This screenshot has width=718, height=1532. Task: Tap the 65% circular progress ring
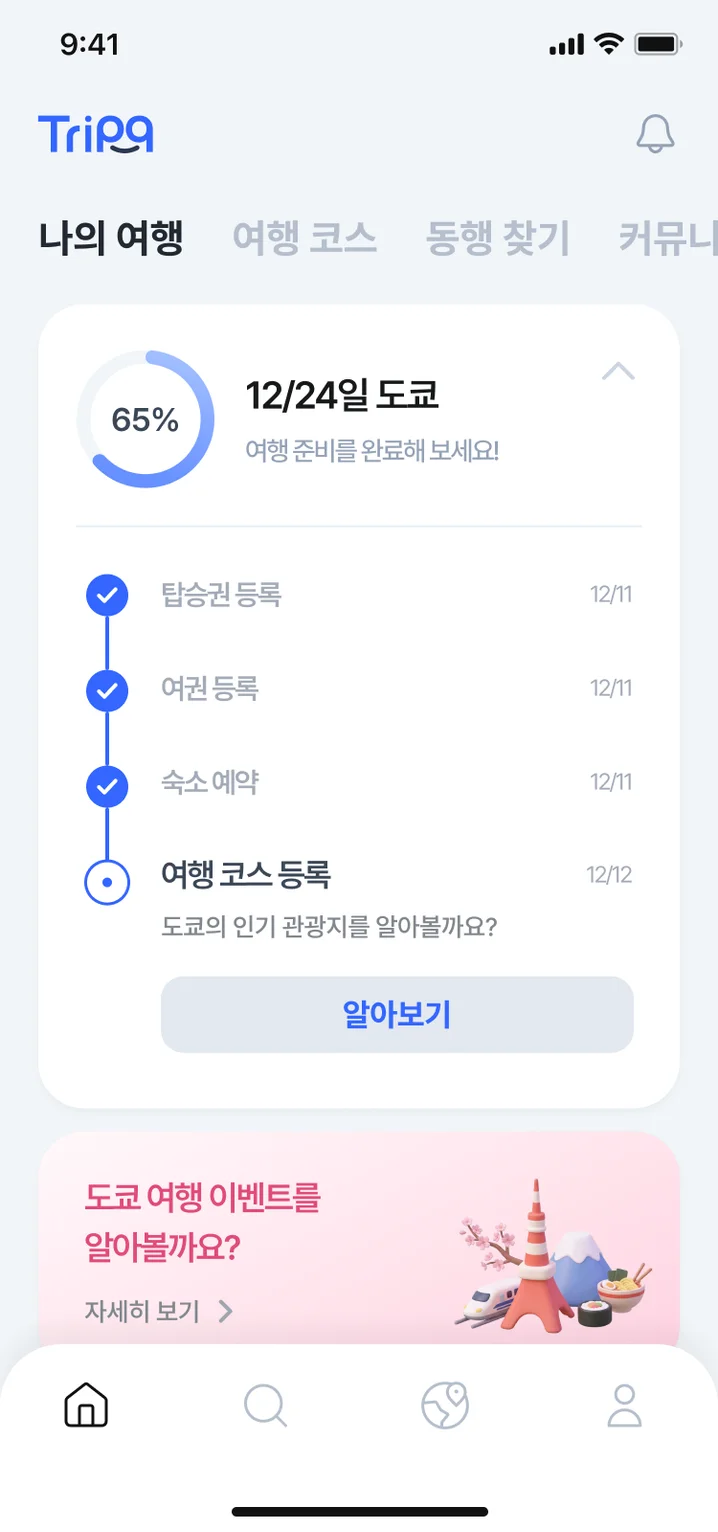point(145,419)
